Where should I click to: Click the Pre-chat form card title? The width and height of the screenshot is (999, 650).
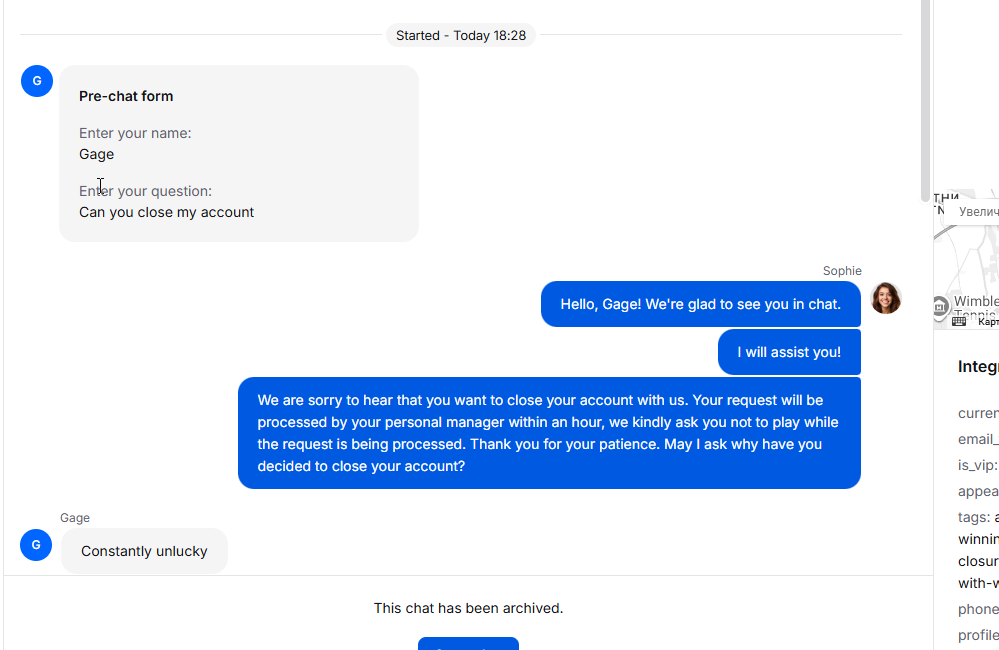(126, 96)
